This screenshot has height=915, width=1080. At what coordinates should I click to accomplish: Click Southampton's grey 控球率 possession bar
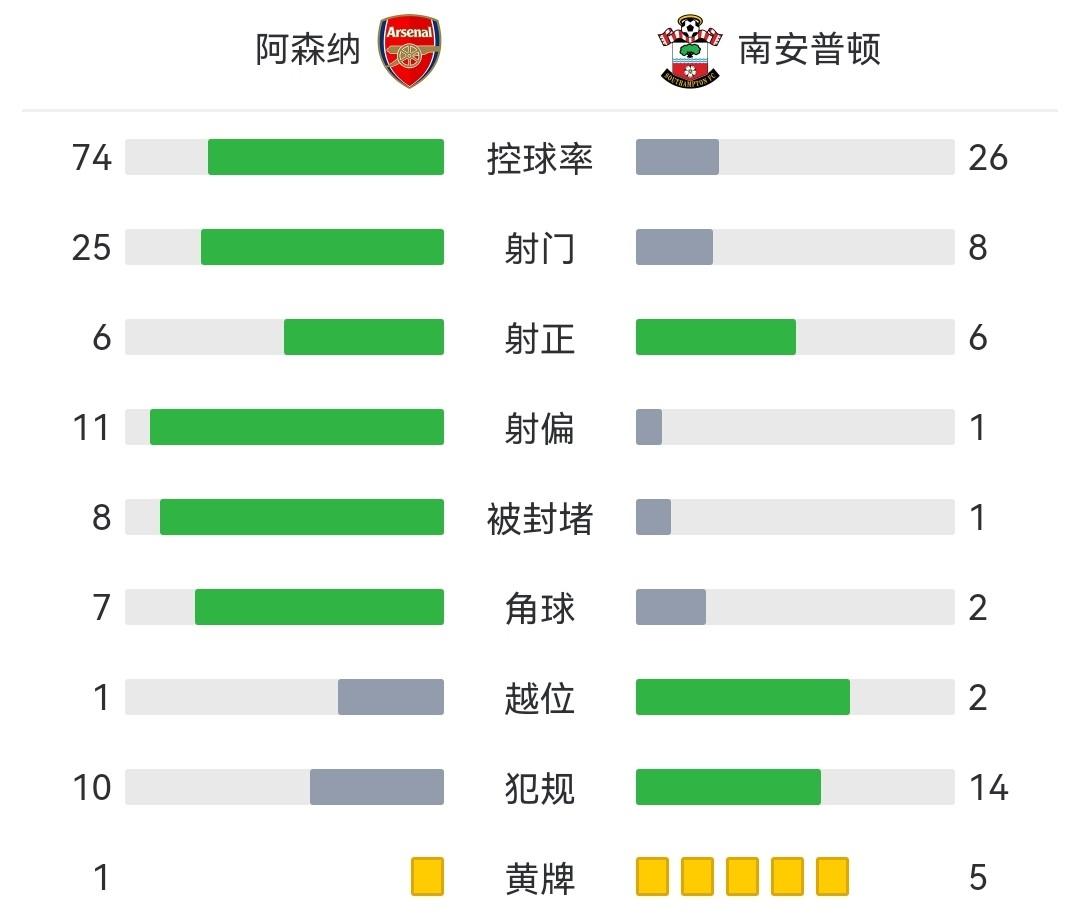677,157
